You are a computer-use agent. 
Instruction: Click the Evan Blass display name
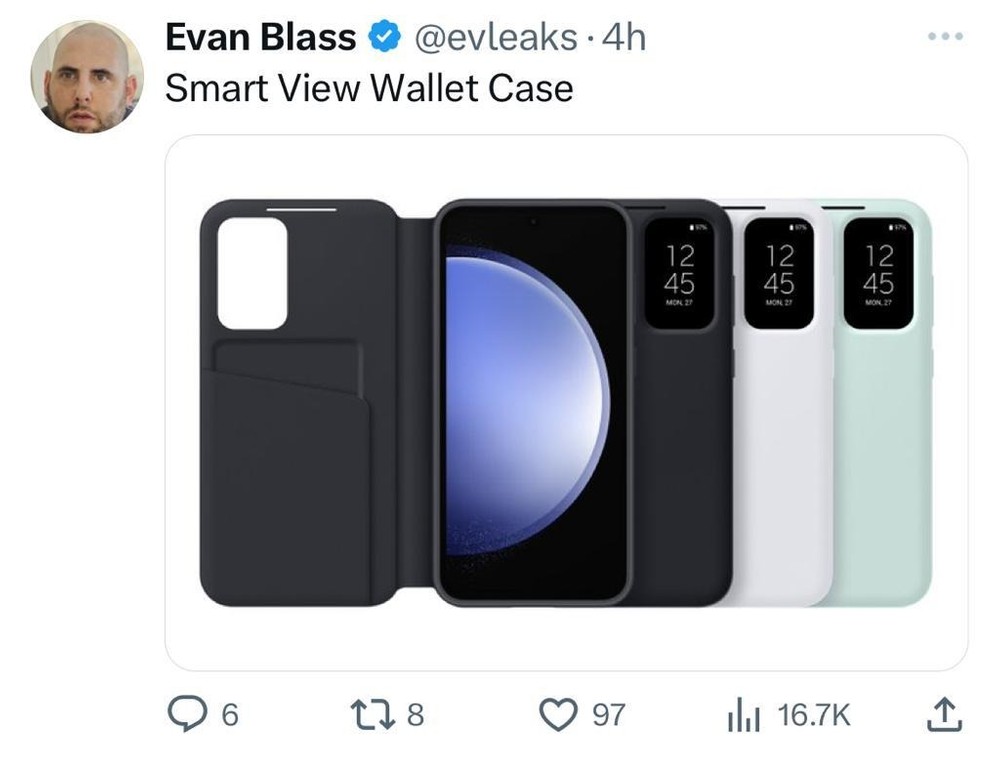pos(260,38)
